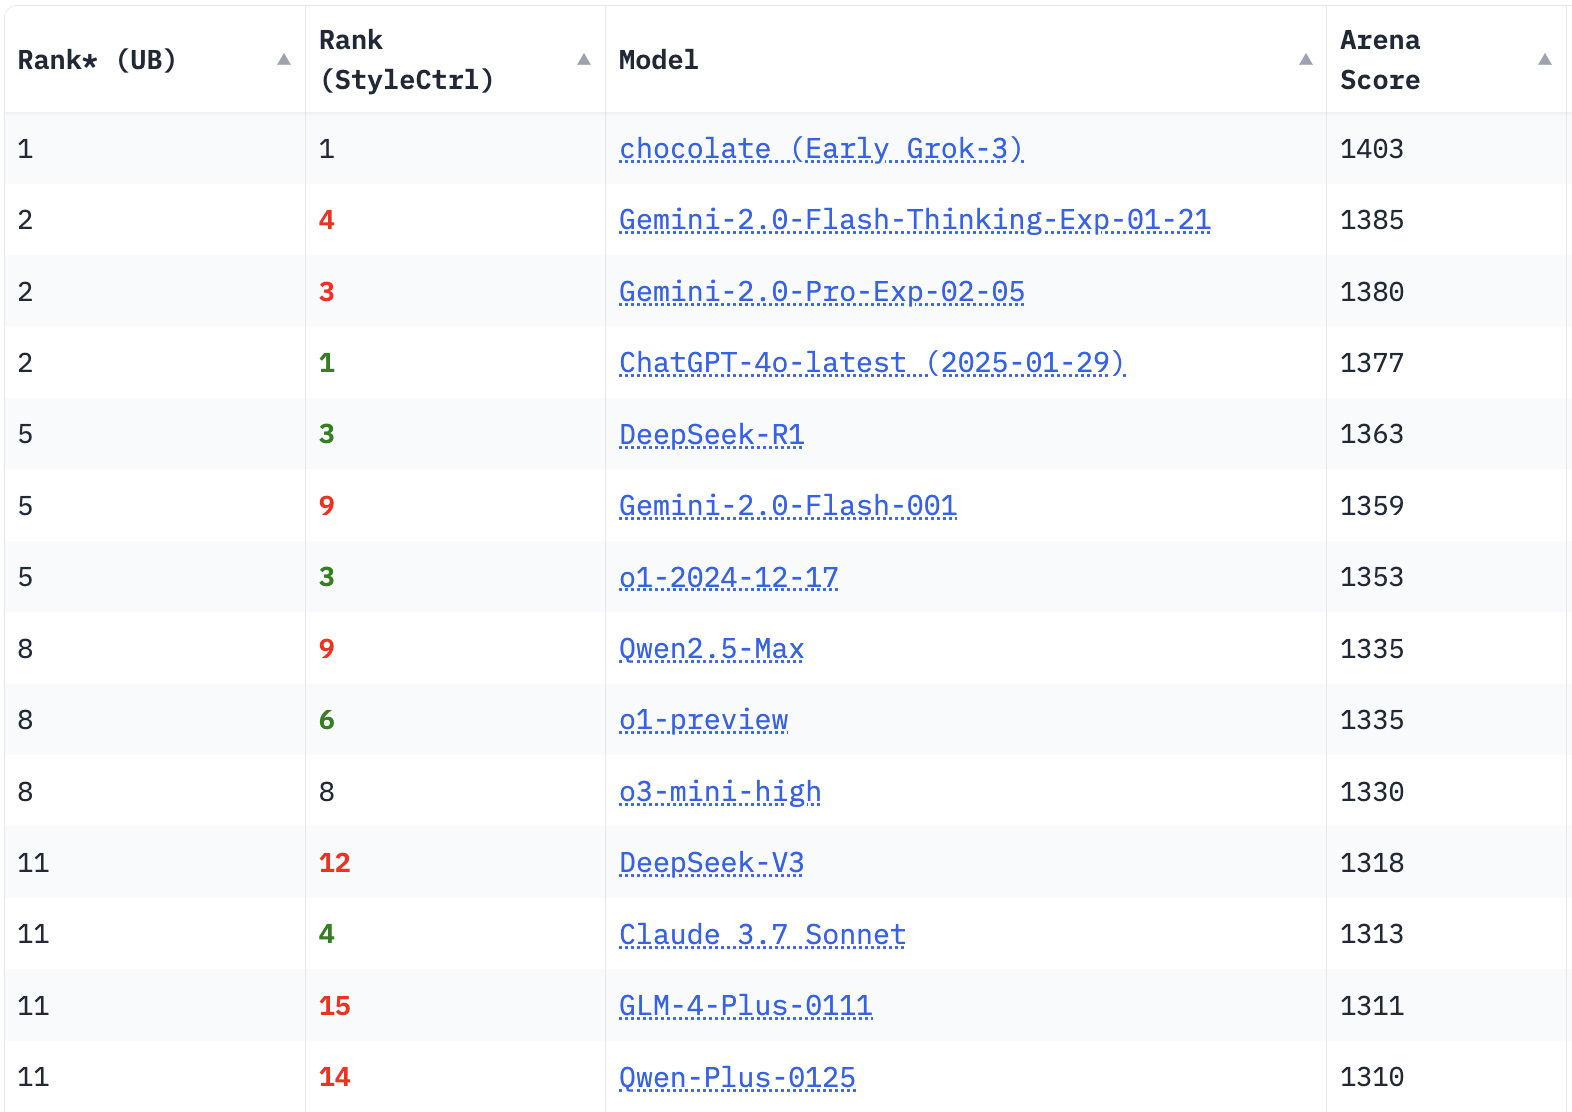Viewport: 1572px width, 1112px height.
Task: Open the DeepSeek-V3 model link
Action: click(712, 863)
